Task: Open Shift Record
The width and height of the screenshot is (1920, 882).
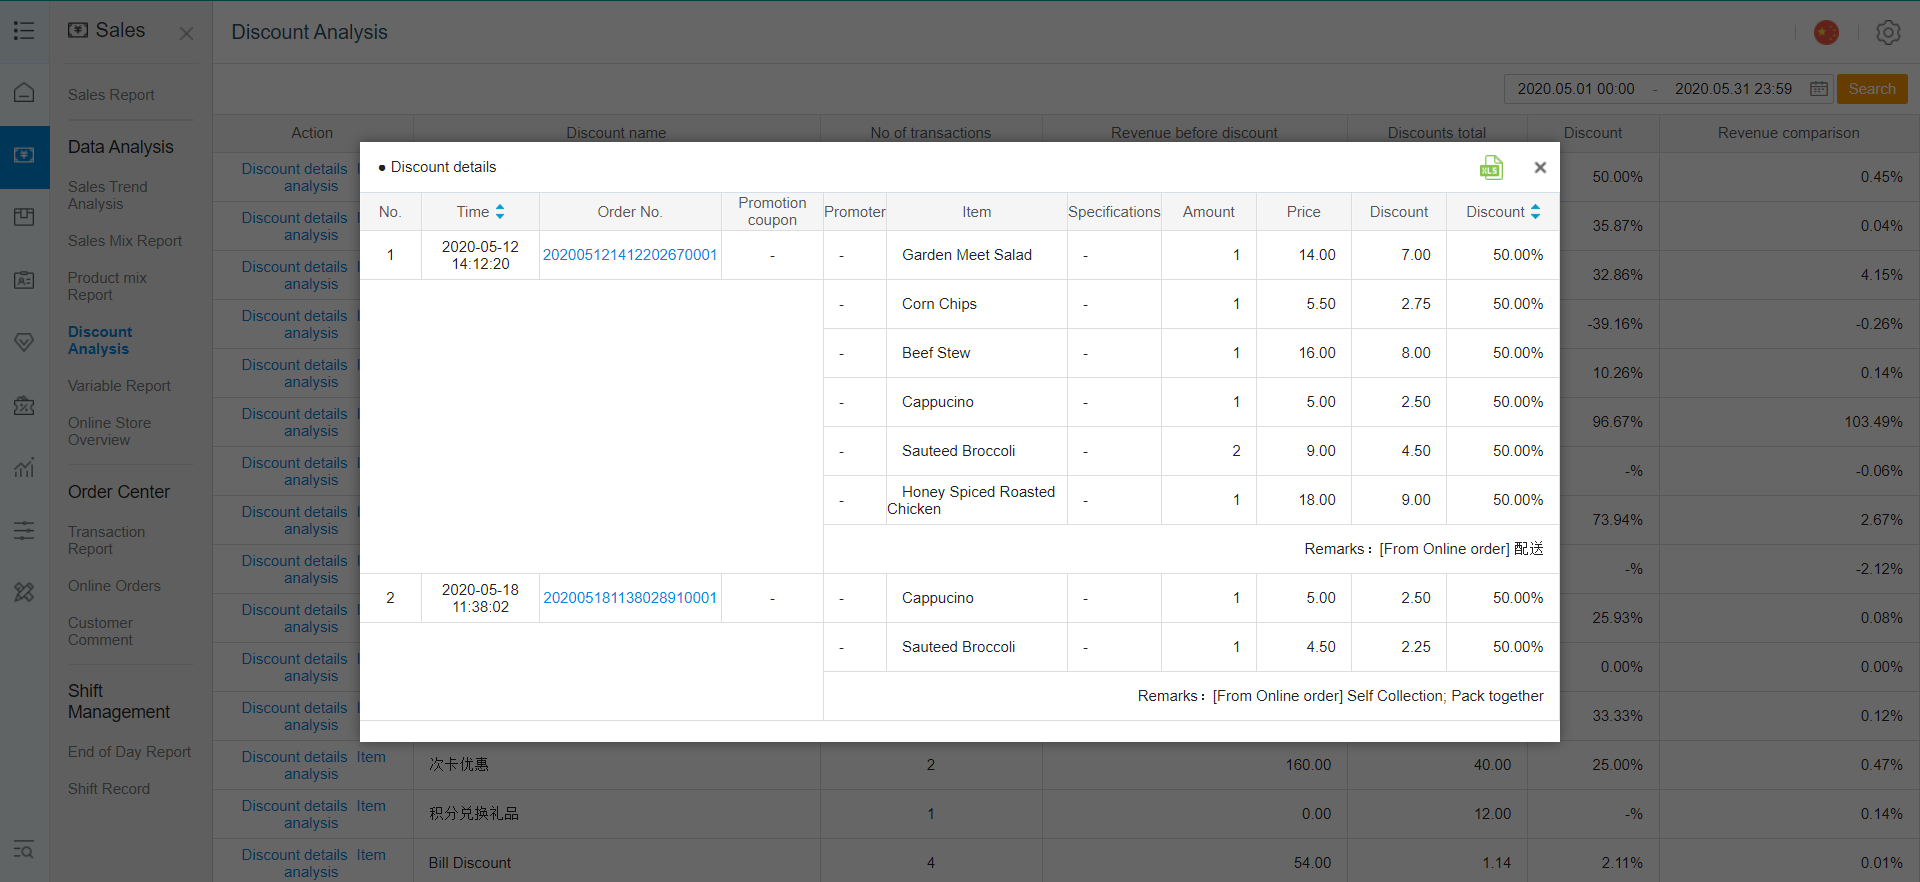Action: tap(109, 789)
